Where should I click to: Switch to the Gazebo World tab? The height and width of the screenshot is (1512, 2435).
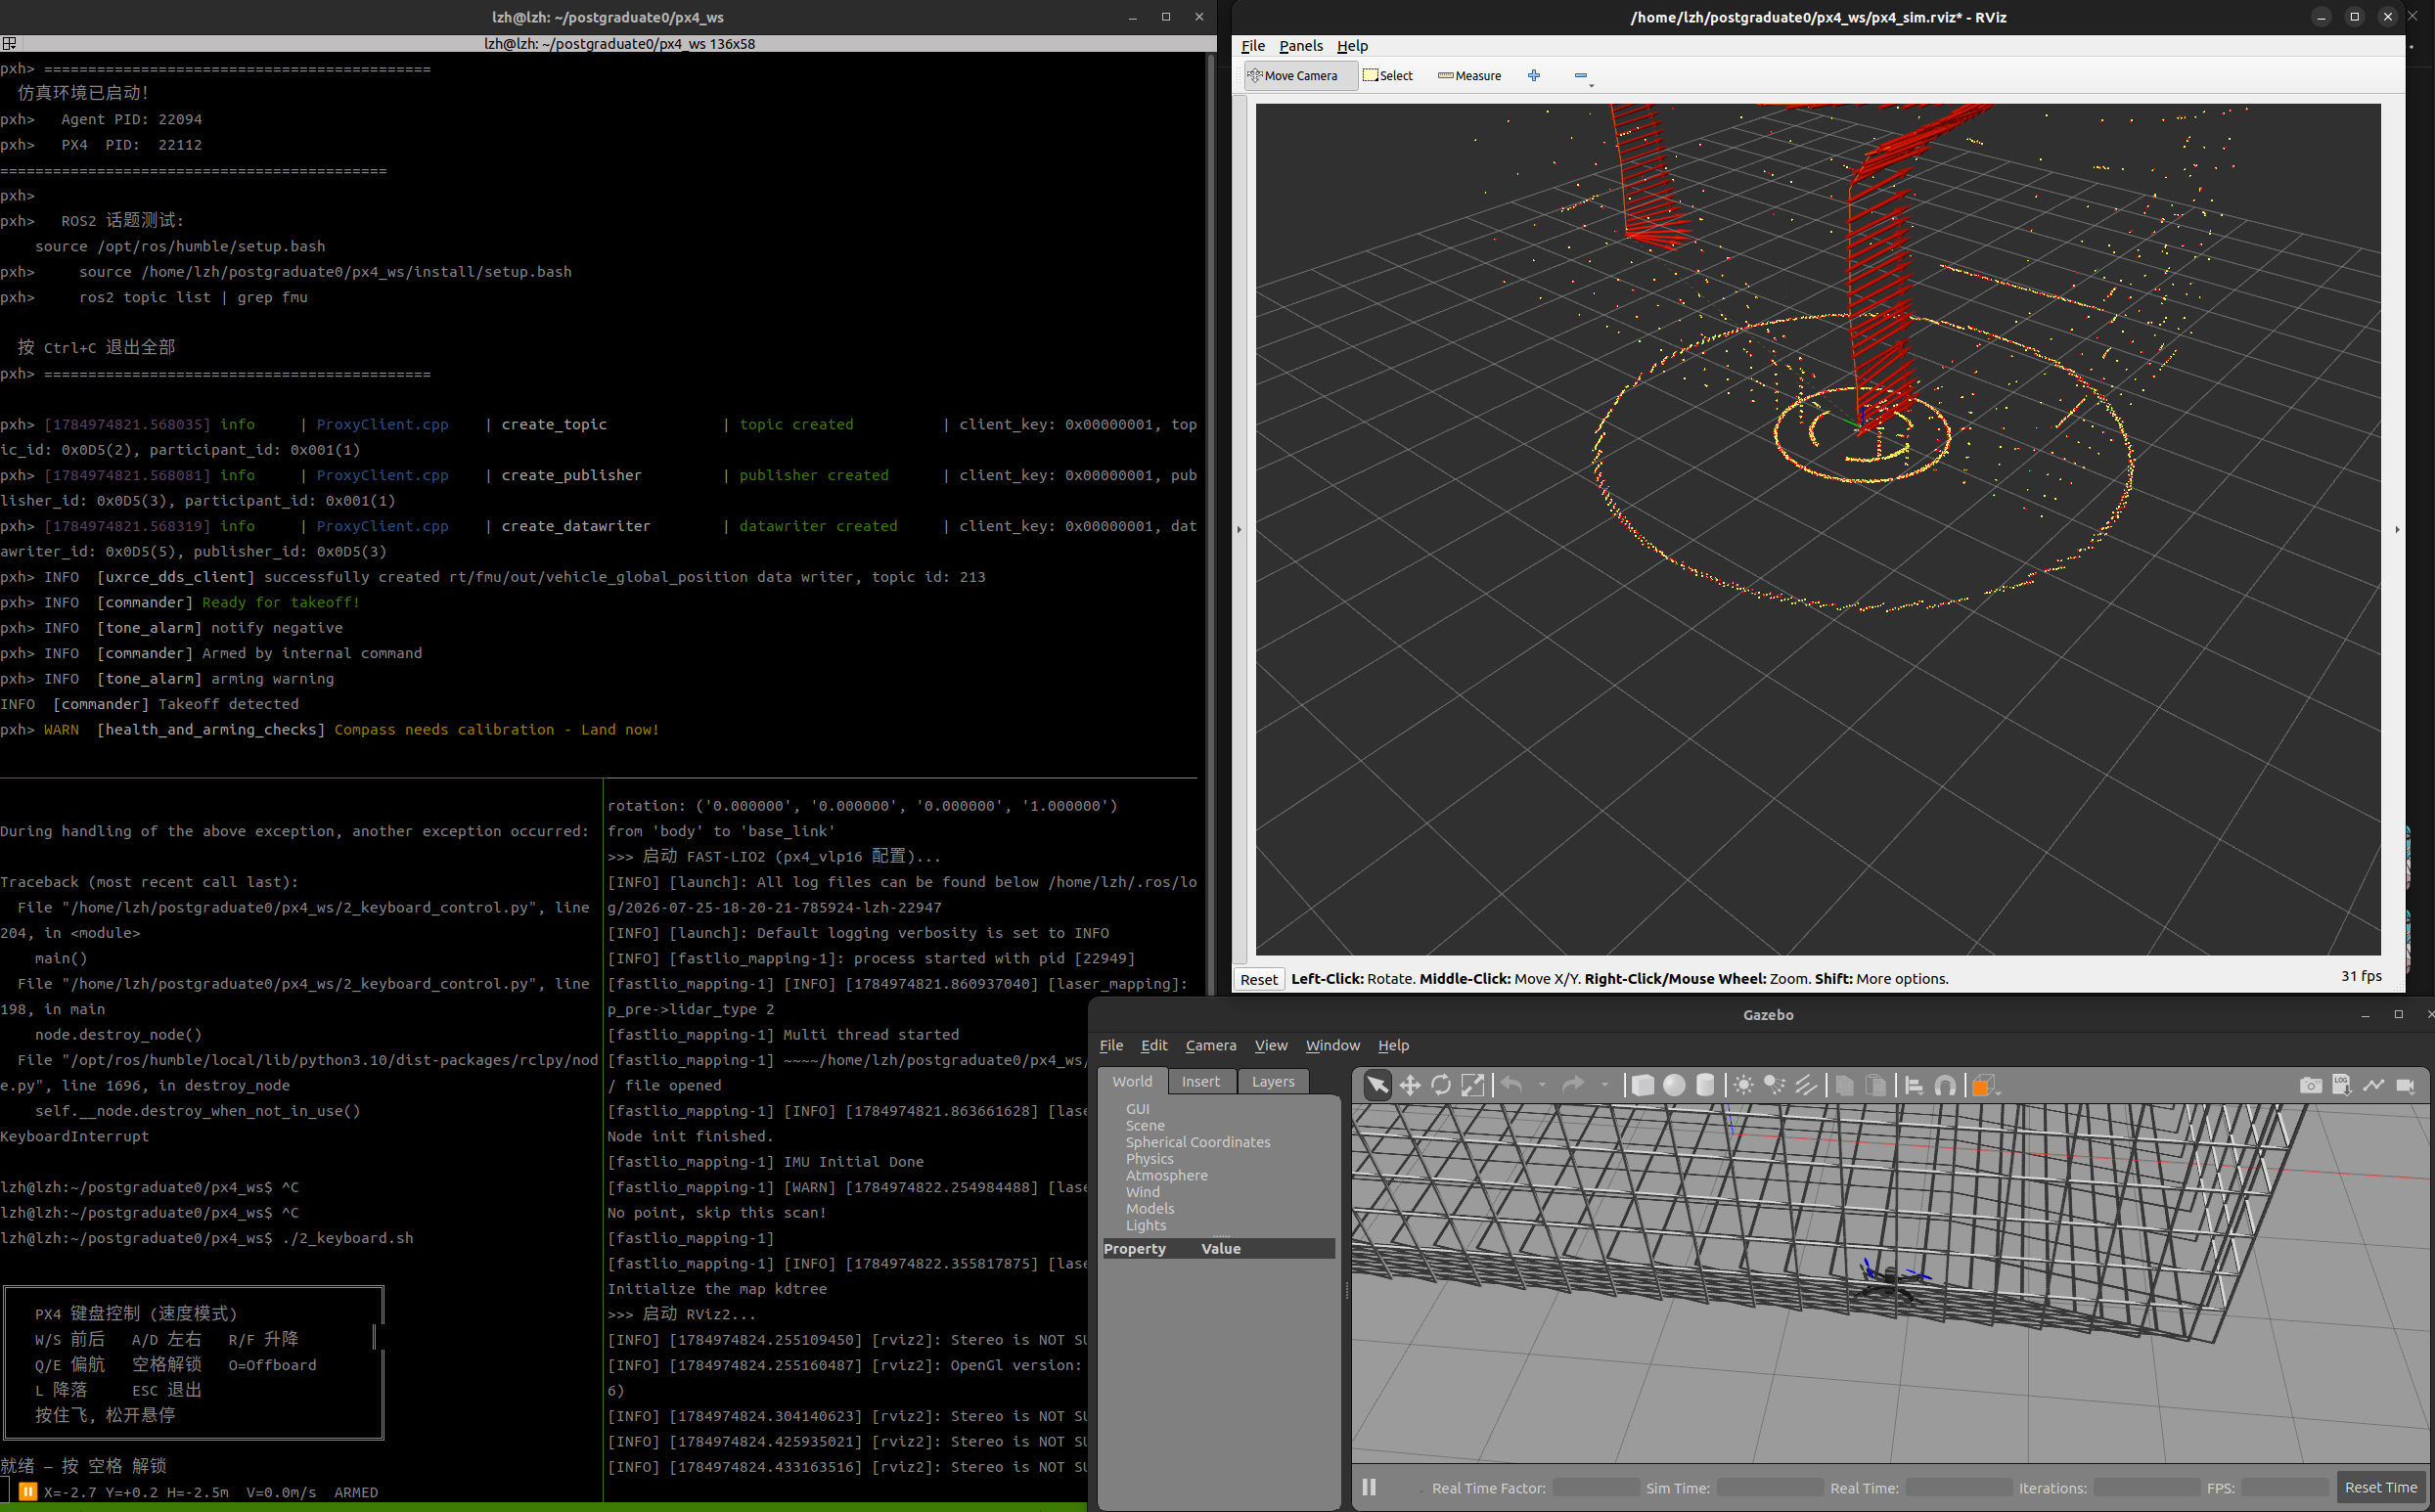tap(1132, 1082)
